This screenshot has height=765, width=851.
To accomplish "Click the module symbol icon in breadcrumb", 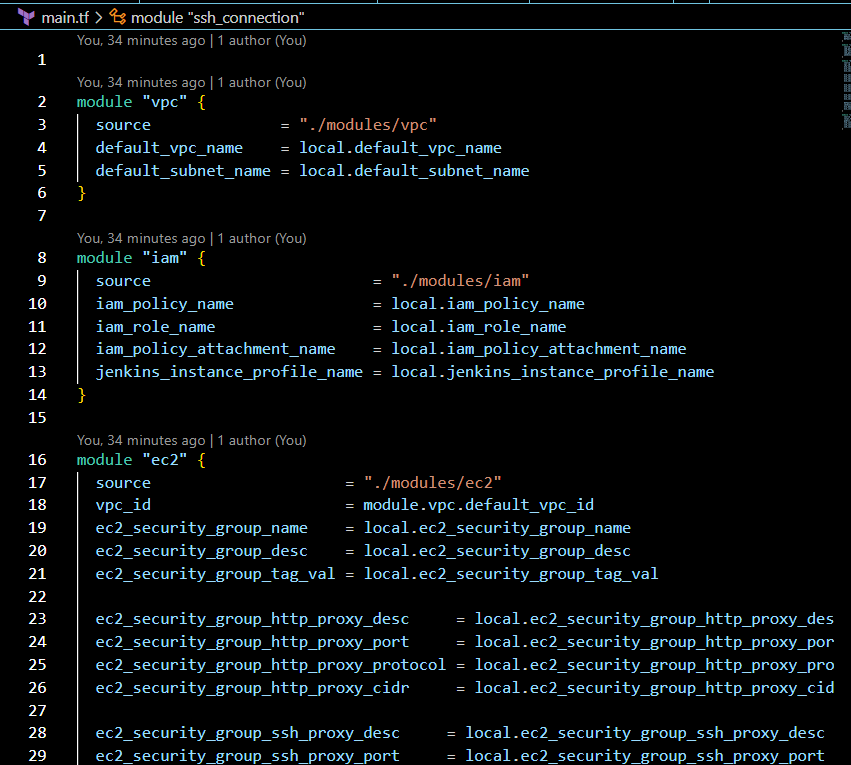I will tap(118, 17).
